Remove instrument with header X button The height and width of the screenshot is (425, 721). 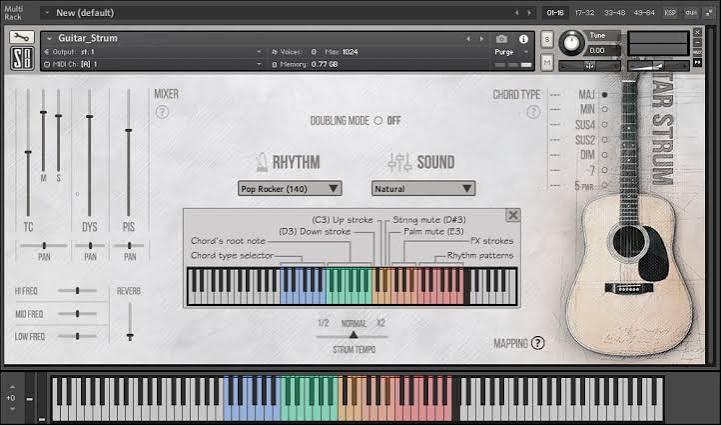pos(698,32)
